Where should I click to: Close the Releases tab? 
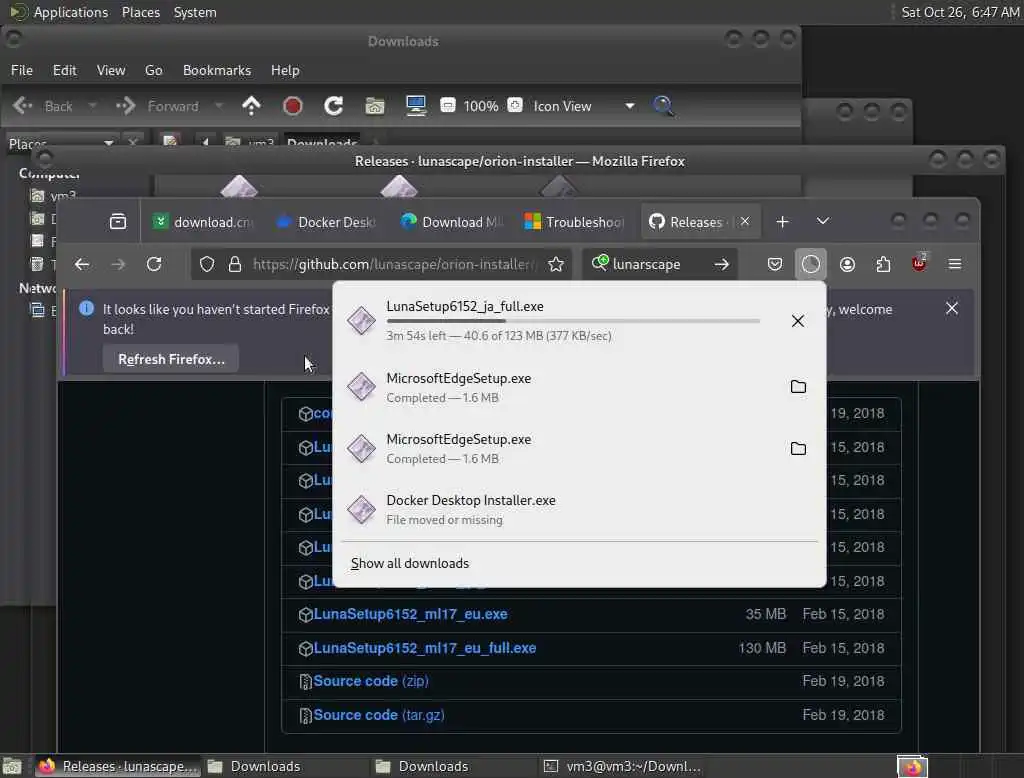coord(744,221)
